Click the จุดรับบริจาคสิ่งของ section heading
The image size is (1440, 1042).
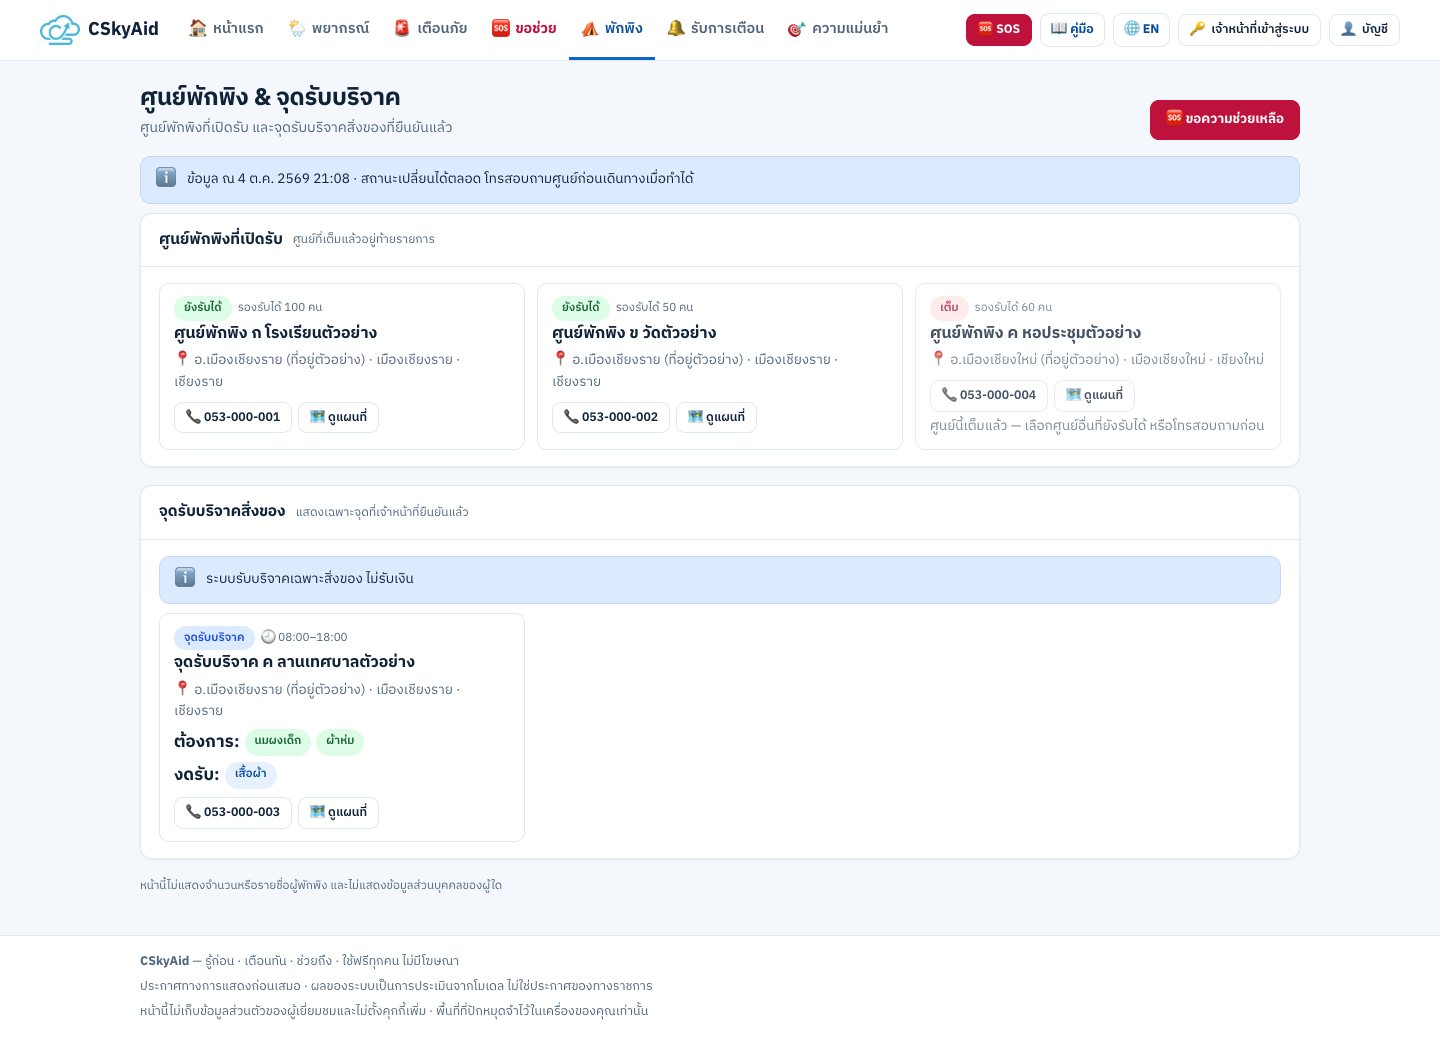point(222,511)
